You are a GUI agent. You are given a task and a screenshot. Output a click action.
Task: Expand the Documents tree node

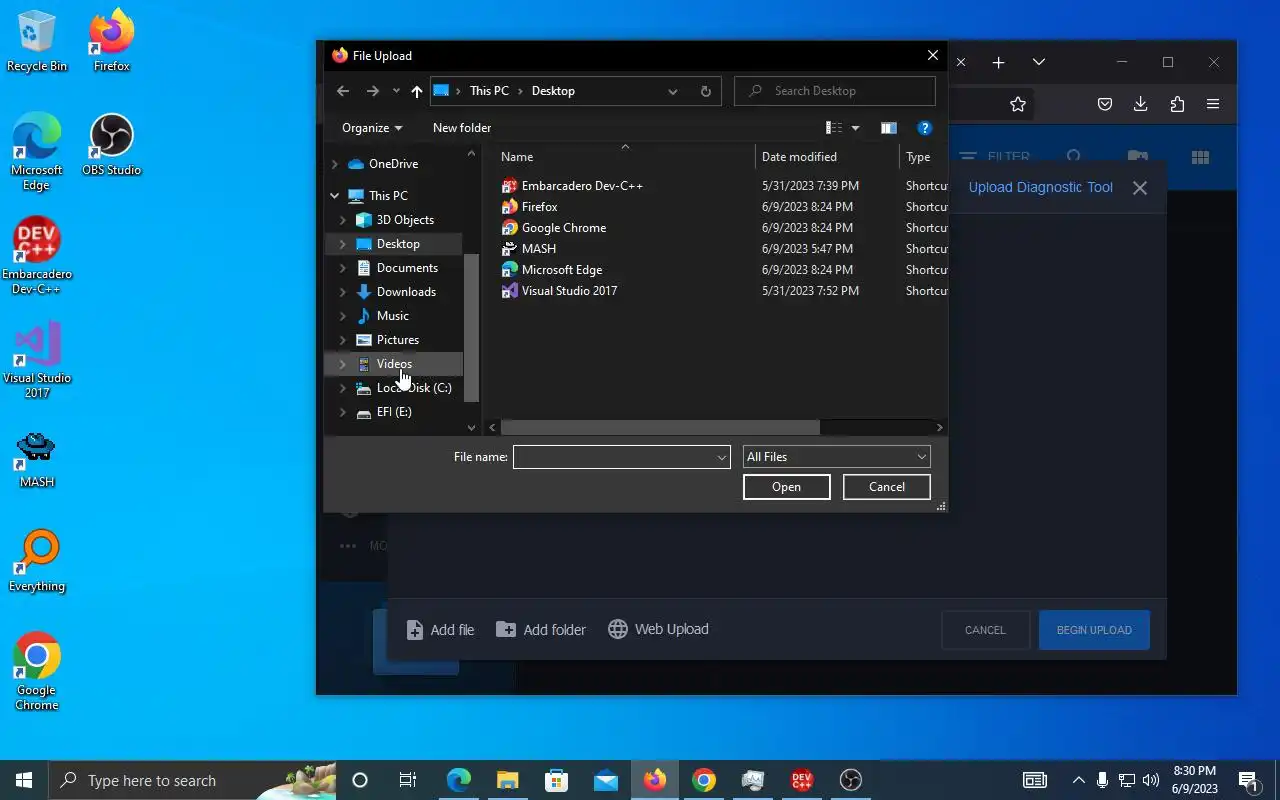[x=343, y=268]
